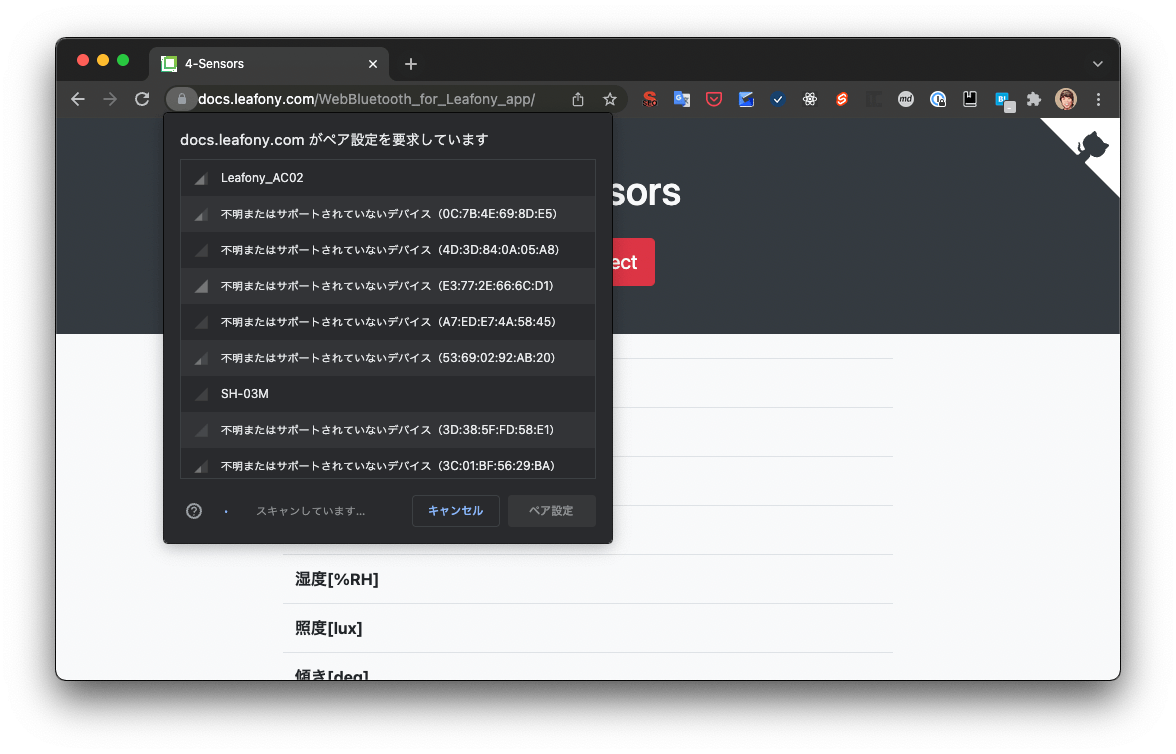Open a new tab with the plus button

tap(410, 64)
